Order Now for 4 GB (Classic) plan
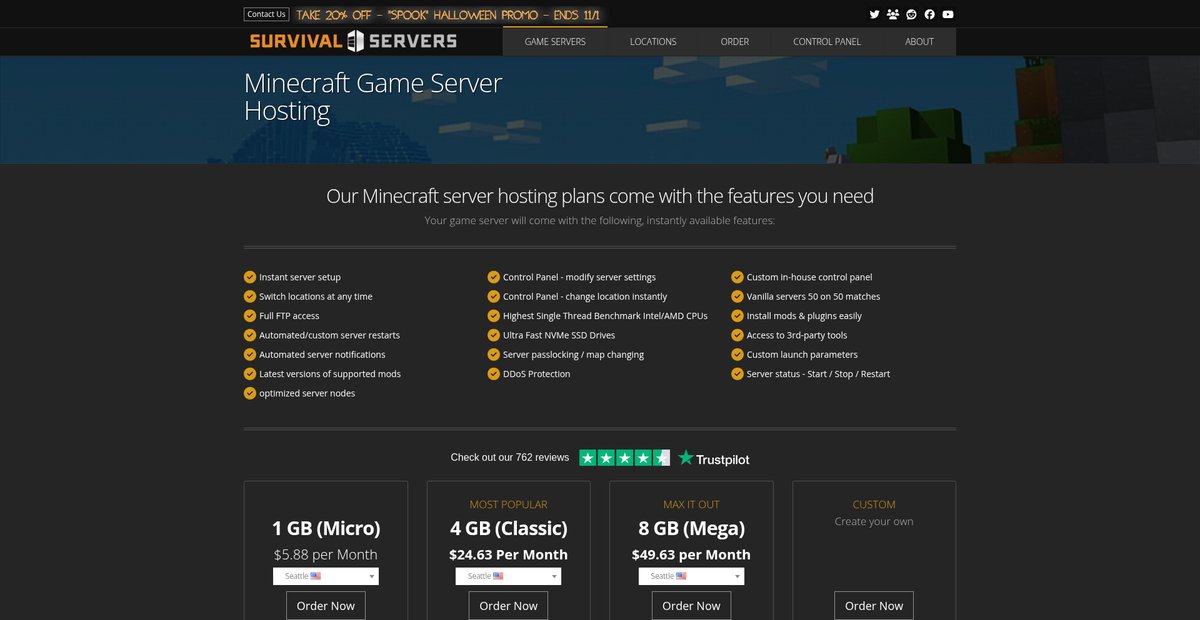The width and height of the screenshot is (1200, 620). point(508,606)
